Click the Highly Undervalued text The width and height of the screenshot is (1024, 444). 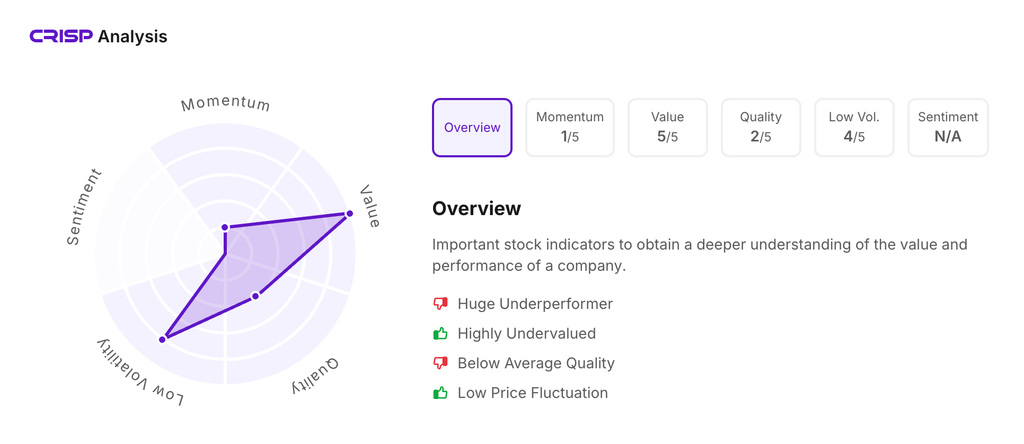click(x=526, y=333)
